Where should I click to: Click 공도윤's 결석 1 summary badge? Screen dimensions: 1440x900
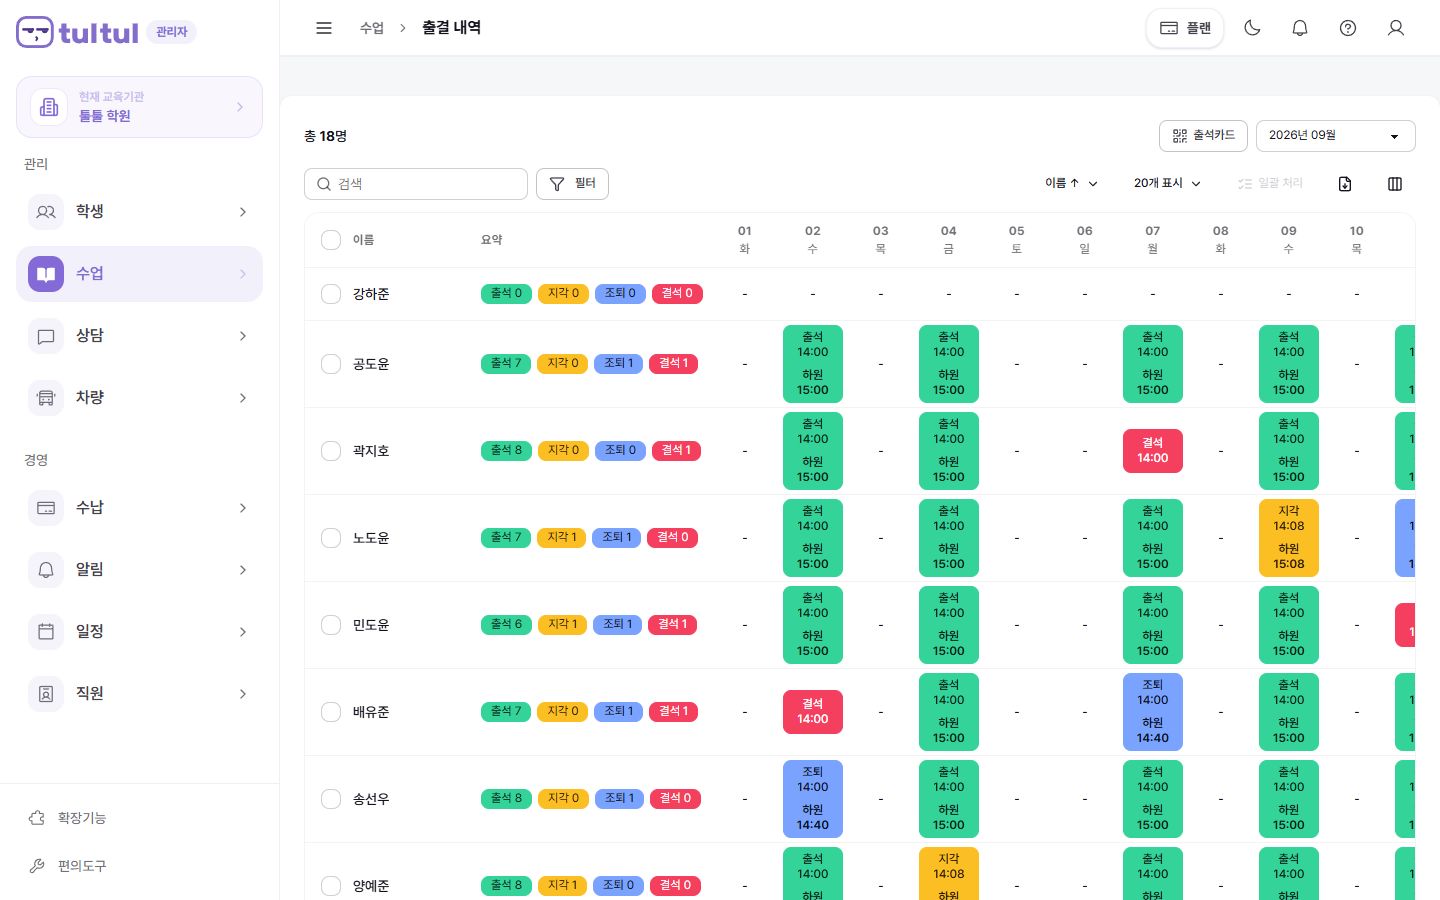673,364
